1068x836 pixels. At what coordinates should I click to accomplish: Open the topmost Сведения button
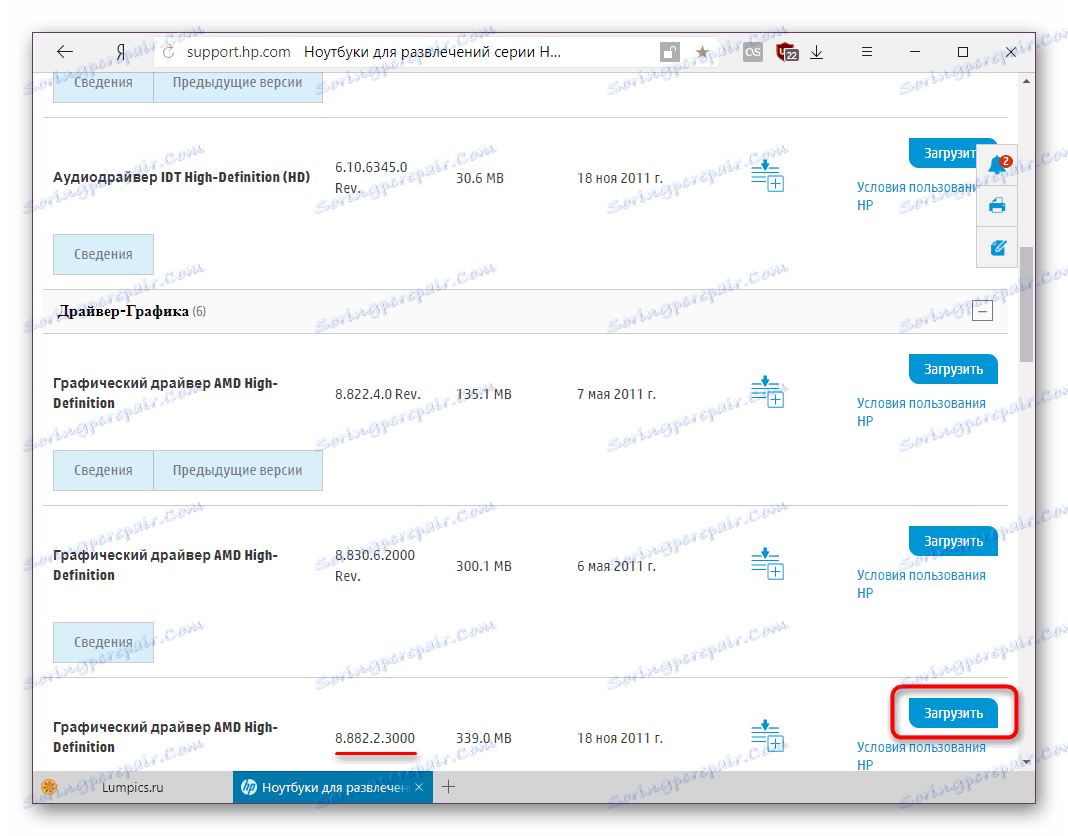[104, 87]
